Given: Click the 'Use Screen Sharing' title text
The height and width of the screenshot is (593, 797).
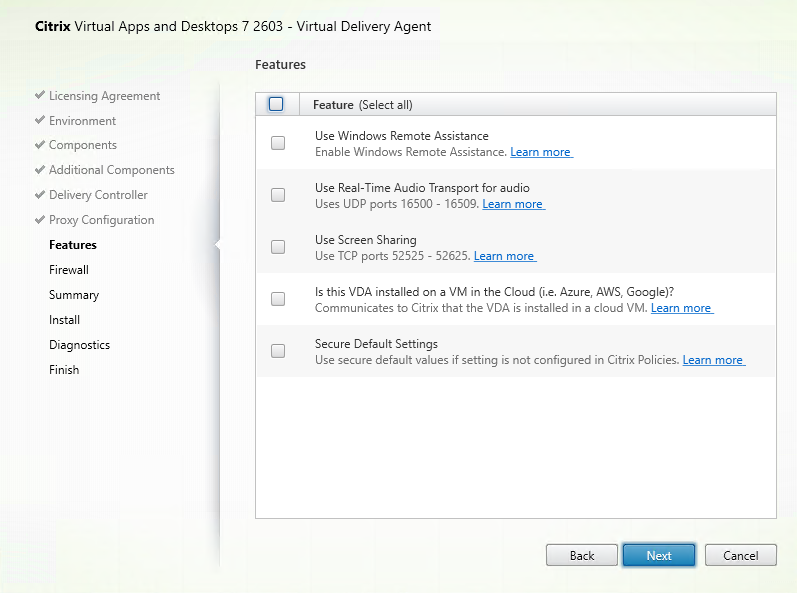Looking at the screenshot, I should click(365, 240).
